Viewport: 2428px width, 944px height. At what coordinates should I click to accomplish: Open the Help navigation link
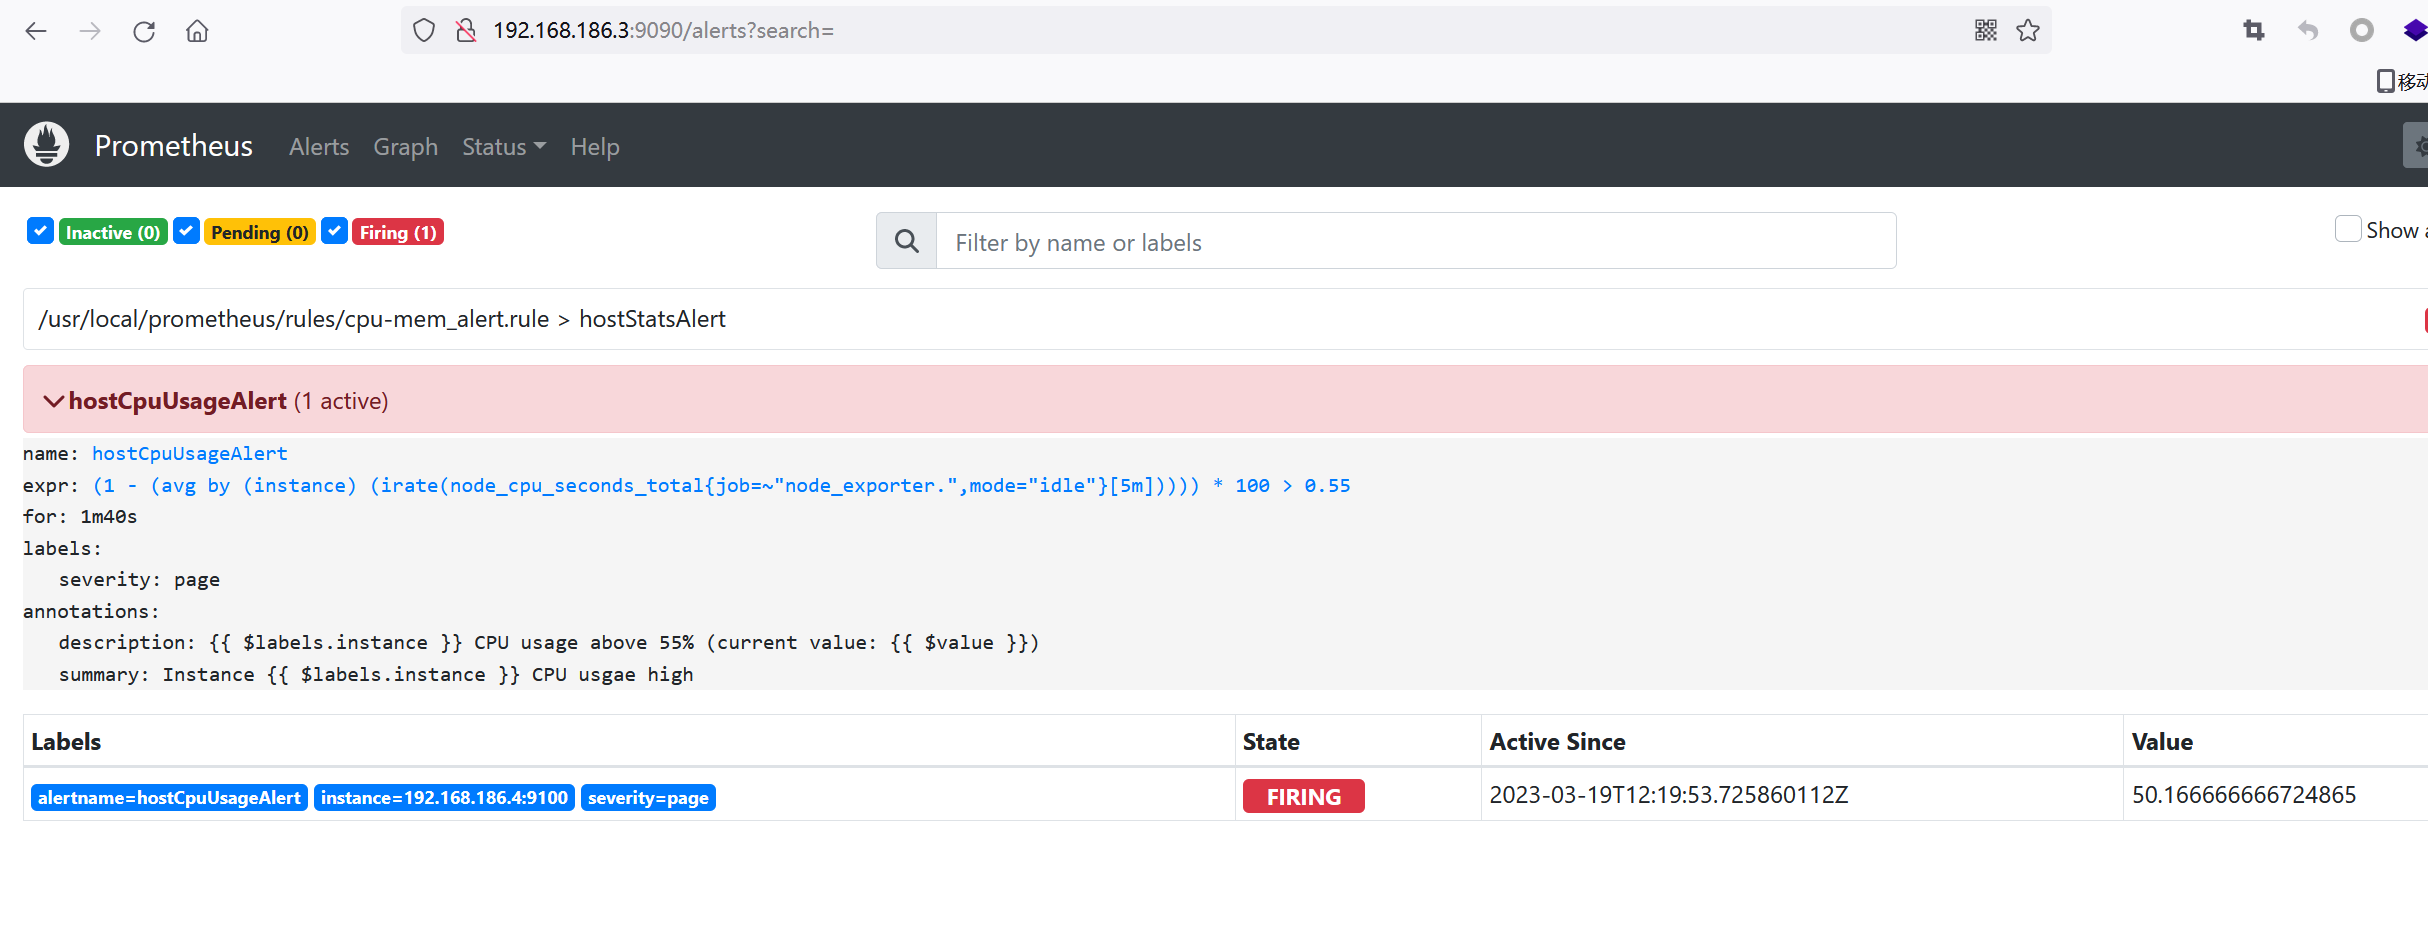tap(595, 147)
